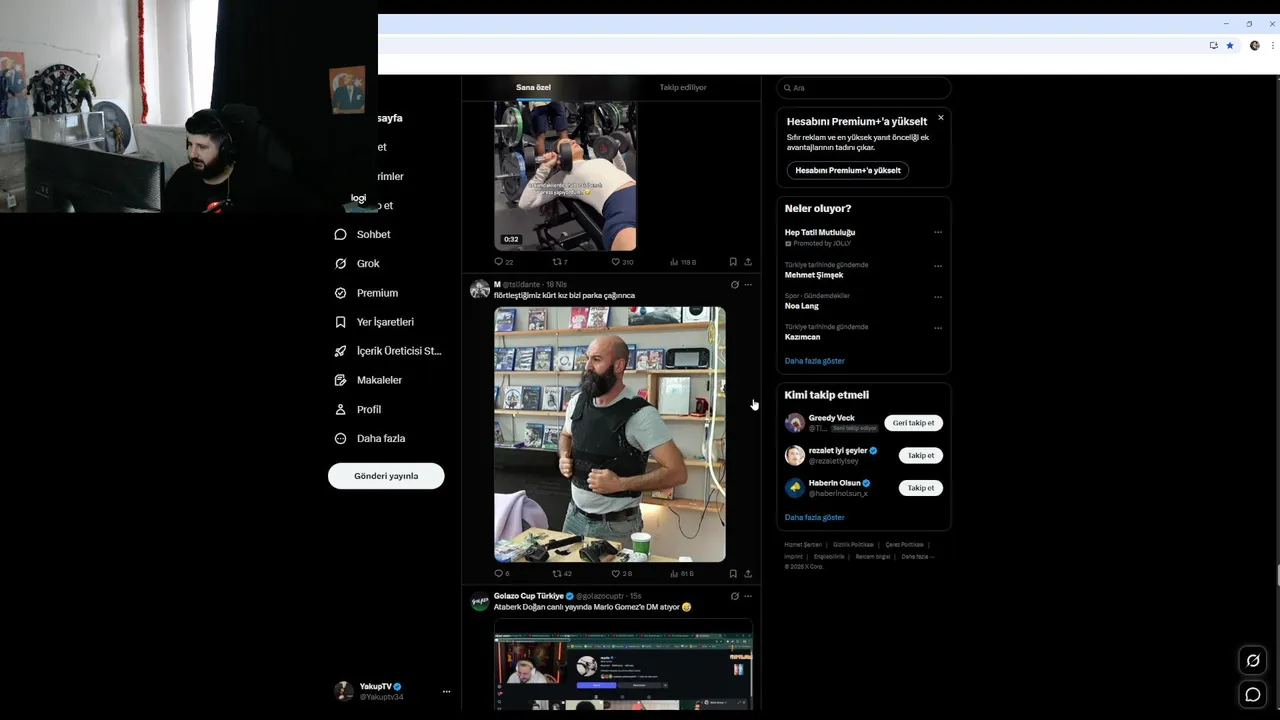Play the gym workout video
The height and width of the screenshot is (720, 1280).
[x=565, y=175]
